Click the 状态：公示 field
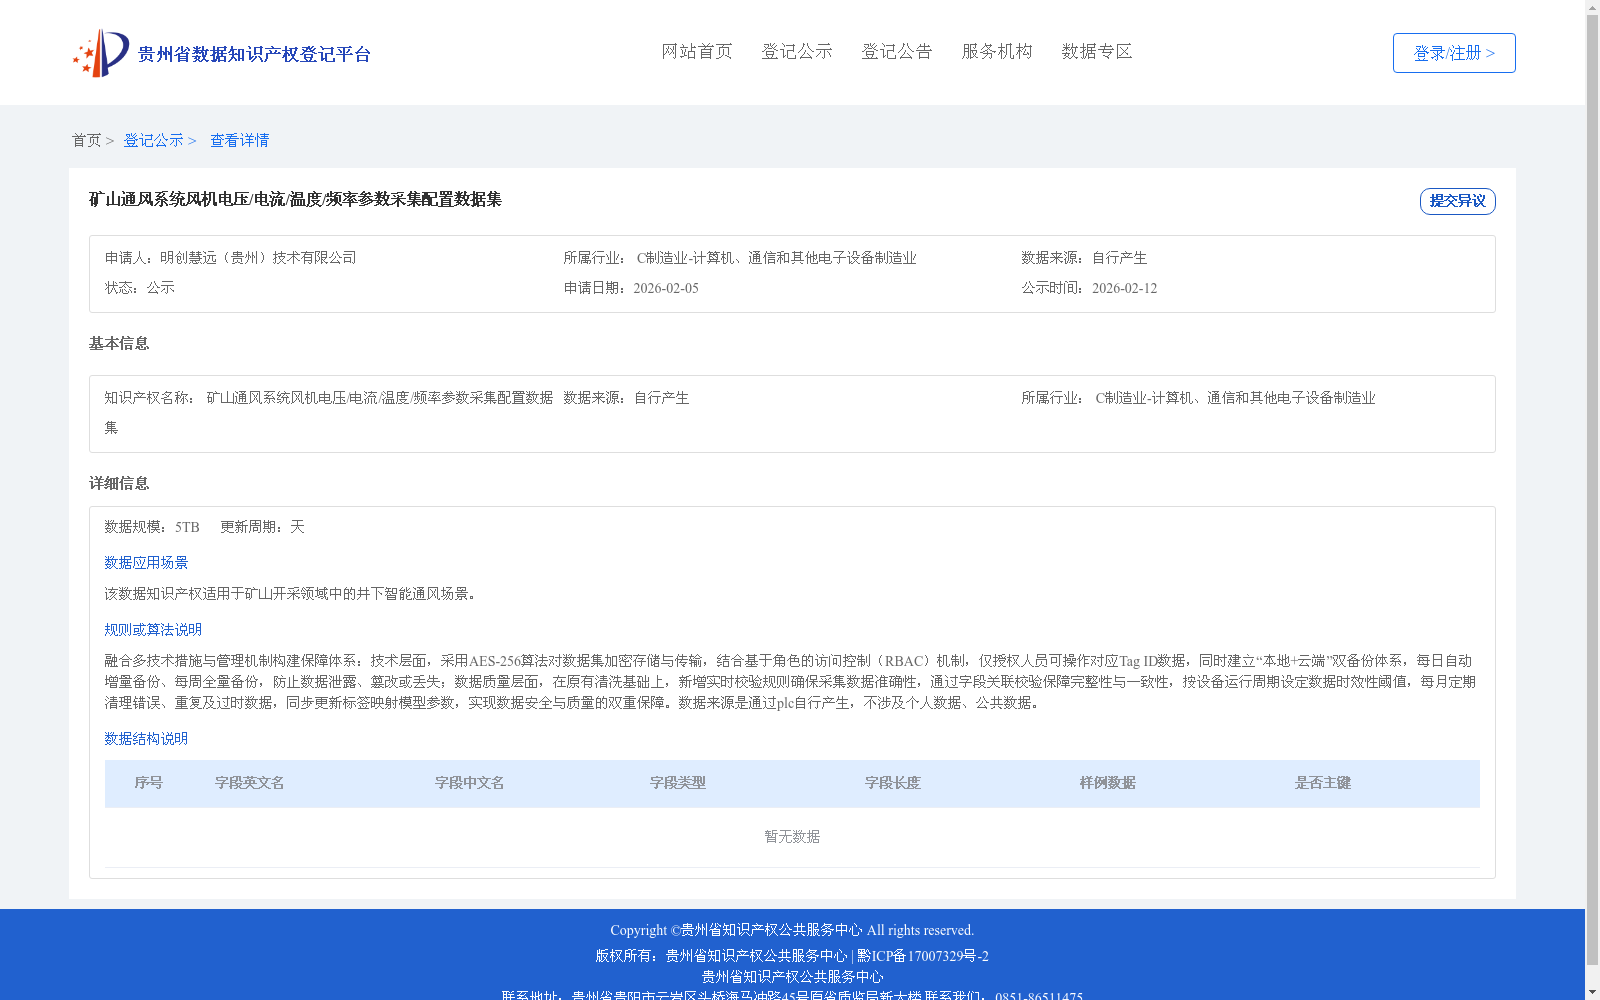Viewport: 1600px width, 1000px height. [139, 288]
